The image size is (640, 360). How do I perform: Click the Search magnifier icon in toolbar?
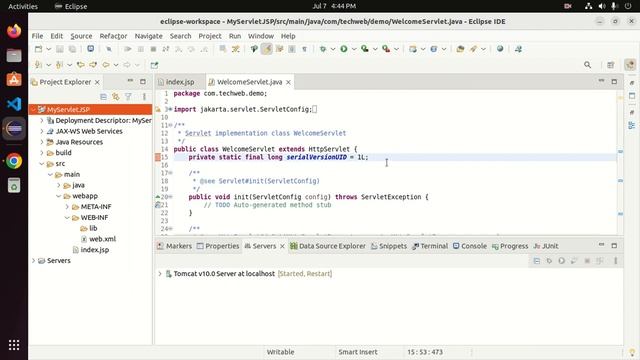click(x=587, y=65)
